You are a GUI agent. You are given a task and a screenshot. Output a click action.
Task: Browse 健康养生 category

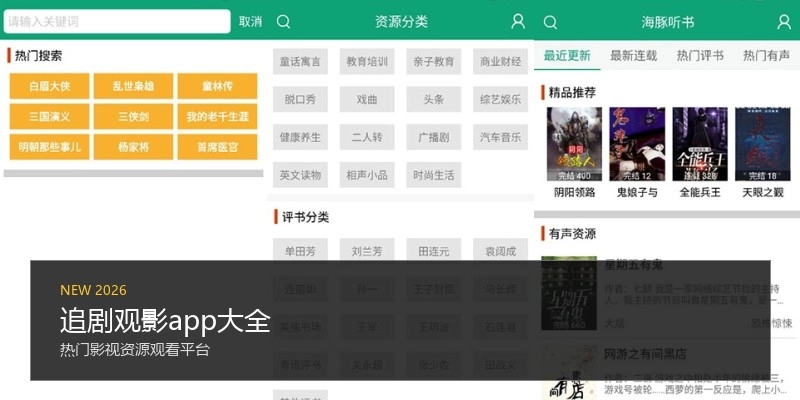coord(300,137)
